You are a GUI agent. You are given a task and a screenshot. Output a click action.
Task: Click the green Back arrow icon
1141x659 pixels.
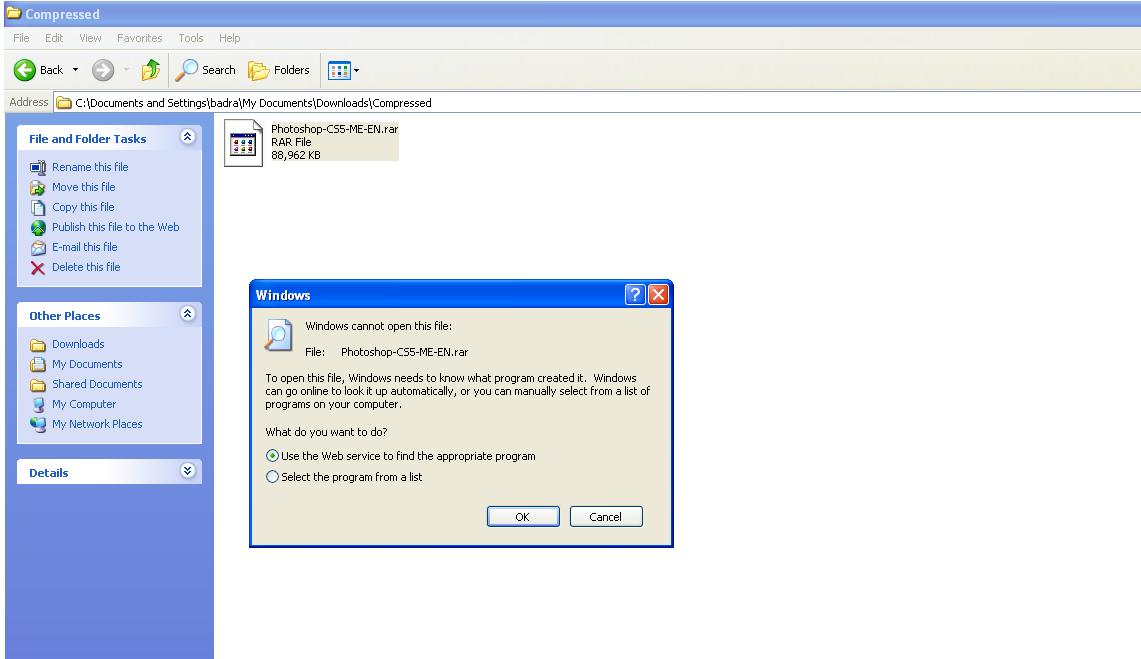tap(25, 70)
